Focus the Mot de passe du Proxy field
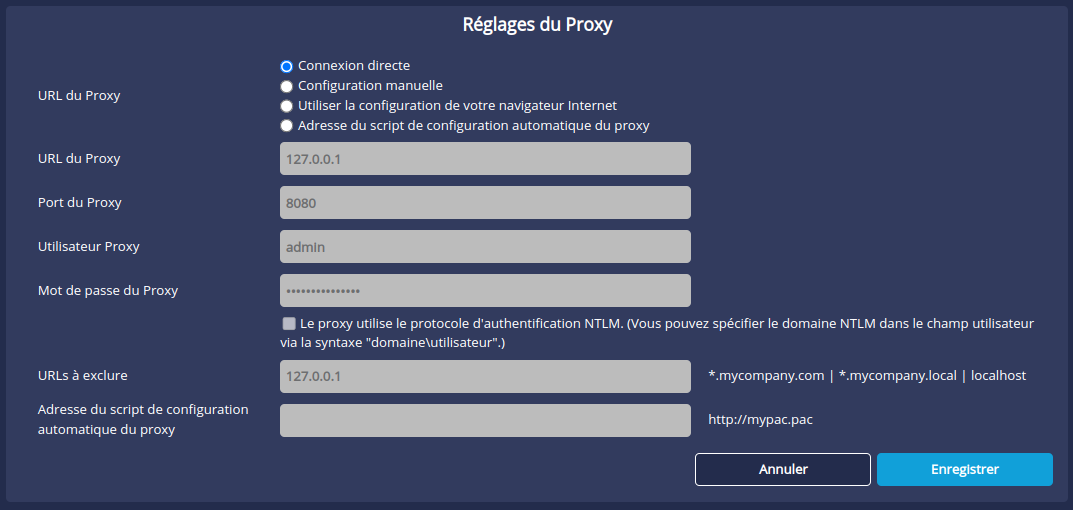The height and width of the screenshot is (510, 1073). point(485,290)
